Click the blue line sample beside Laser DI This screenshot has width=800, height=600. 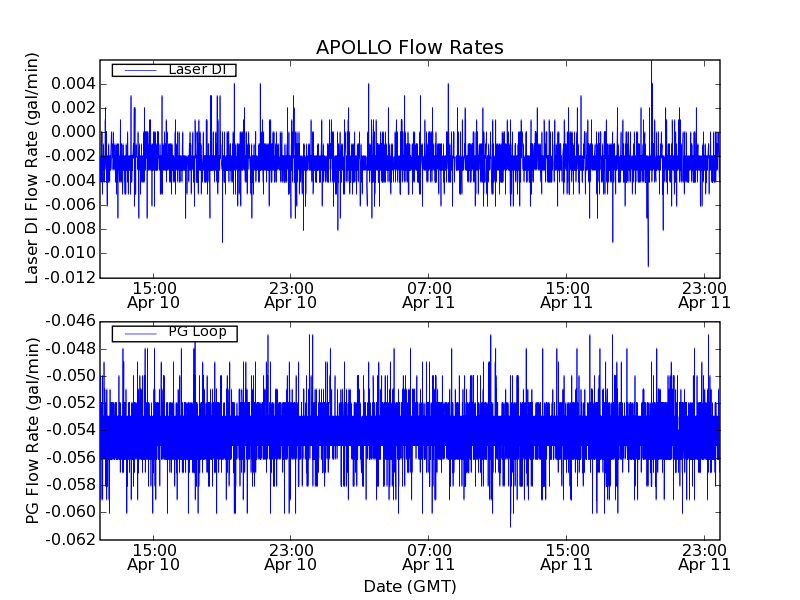(138, 69)
